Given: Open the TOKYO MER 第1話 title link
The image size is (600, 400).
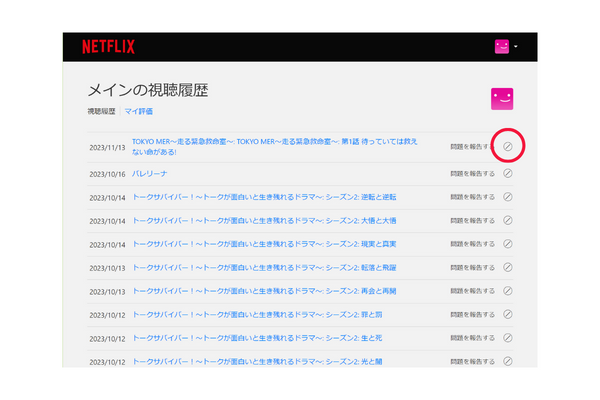Looking at the screenshot, I should (x=274, y=147).
